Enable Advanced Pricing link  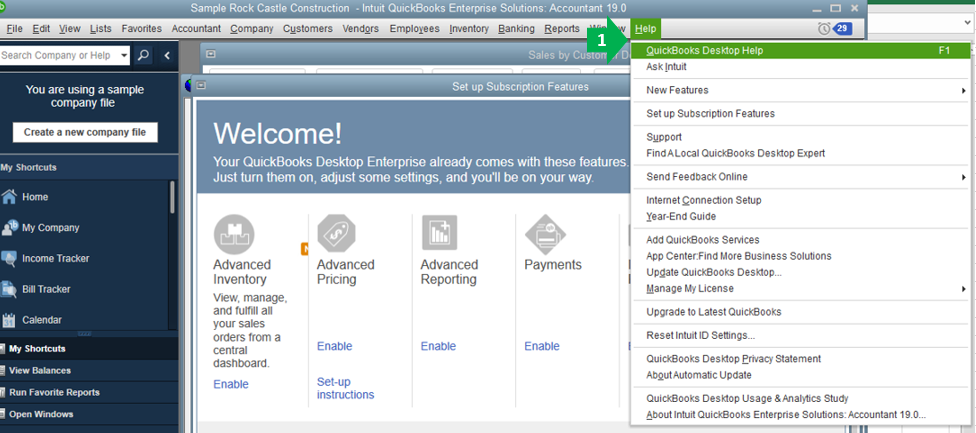pos(335,346)
